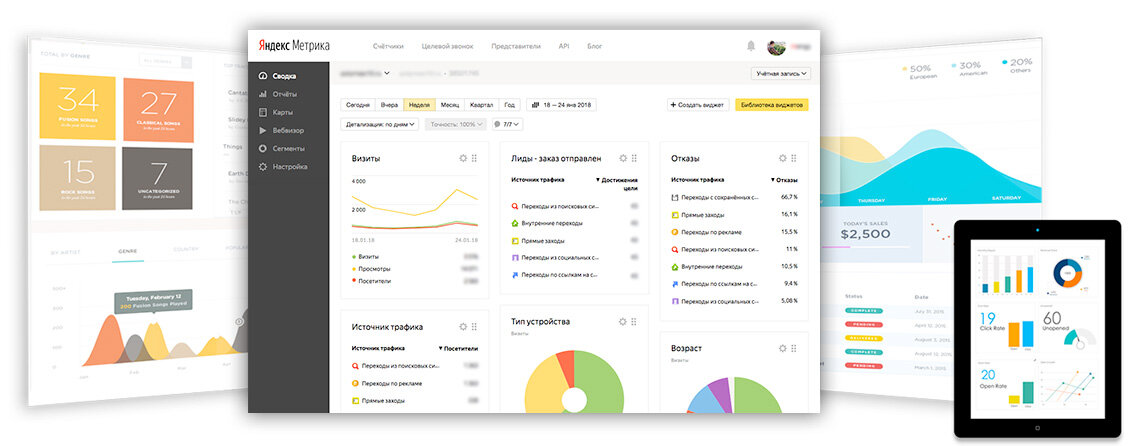Viewport: 1140px width, 446px height.
Task: Open the user avatar in Metrika header
Action: click(776, 46)
